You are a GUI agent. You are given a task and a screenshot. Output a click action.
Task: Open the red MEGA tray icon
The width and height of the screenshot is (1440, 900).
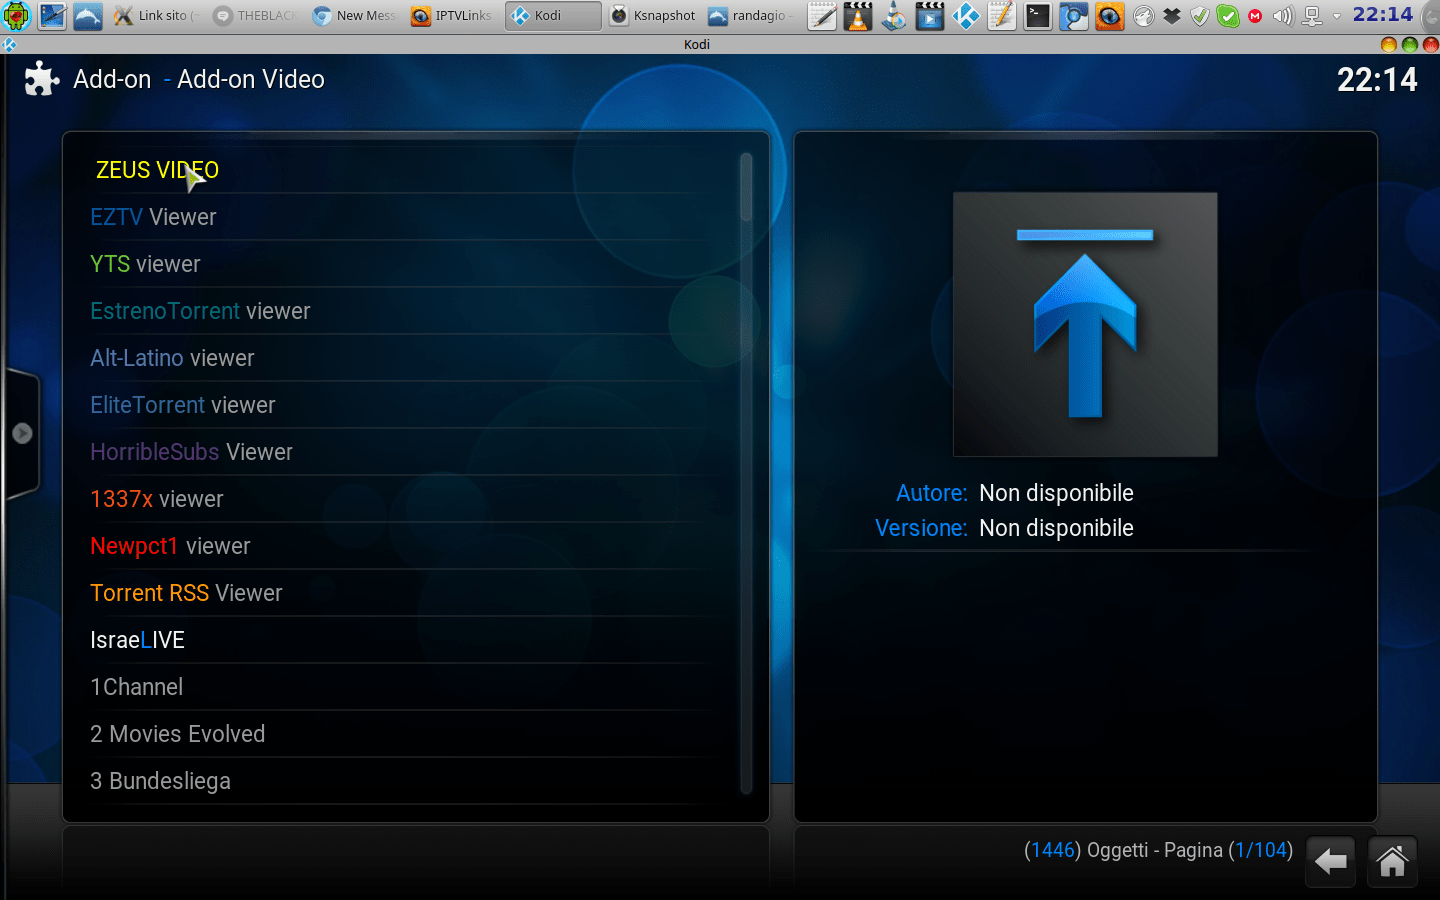tap(1255, 16)
